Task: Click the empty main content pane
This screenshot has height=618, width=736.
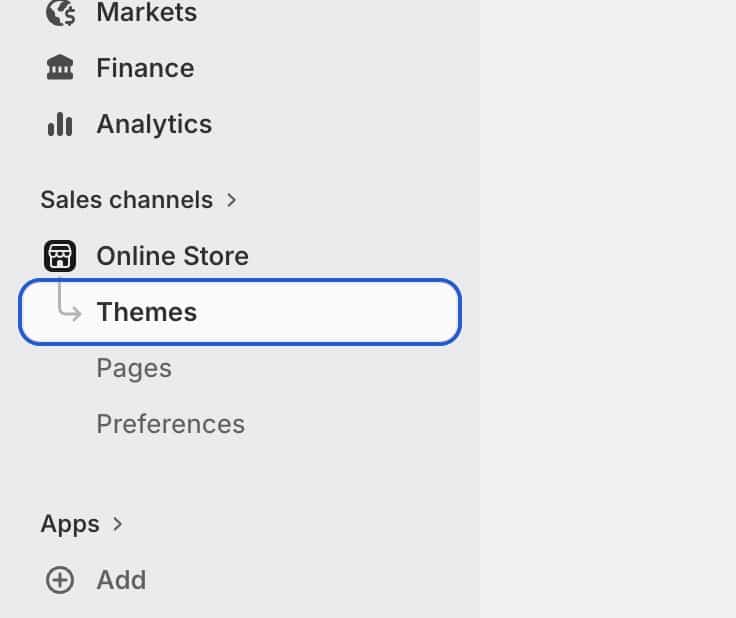Action: [x=608, y=300]
